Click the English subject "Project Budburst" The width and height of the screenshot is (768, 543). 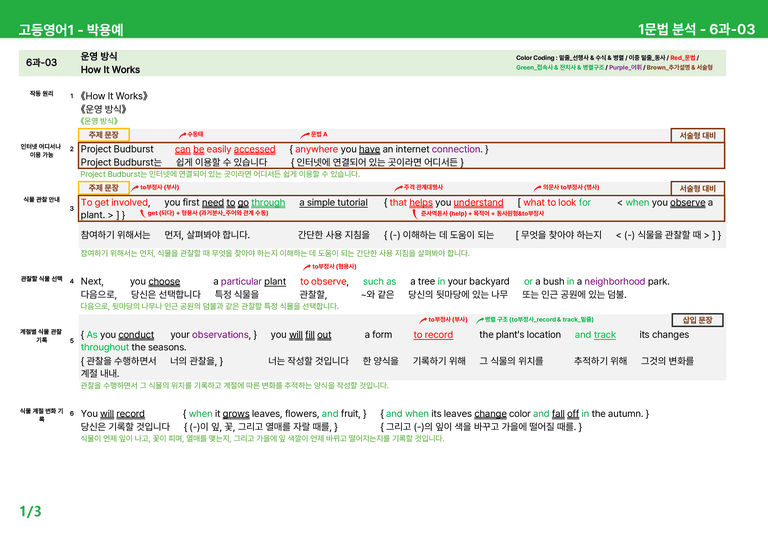coord(117,149)
